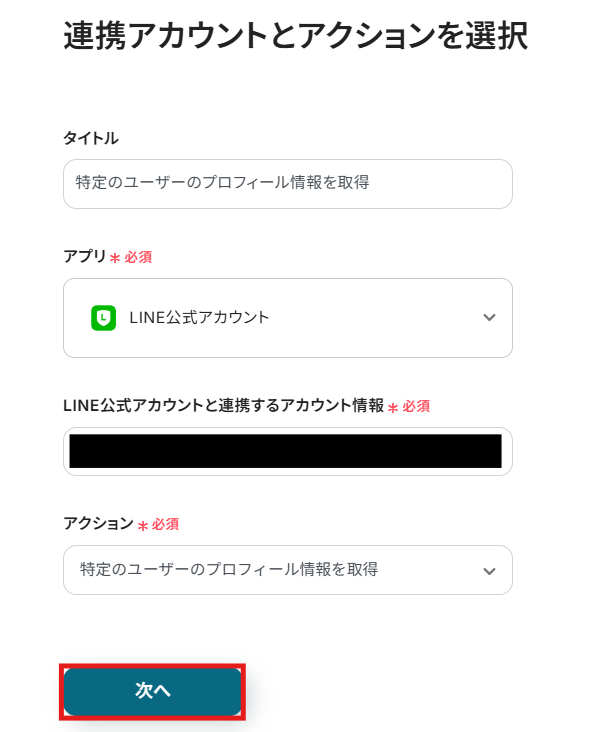Screen dimensions: 600x732
Task: Open the アクション dropdown arrow
Action: pyautogui.click(x=489, y=571)
